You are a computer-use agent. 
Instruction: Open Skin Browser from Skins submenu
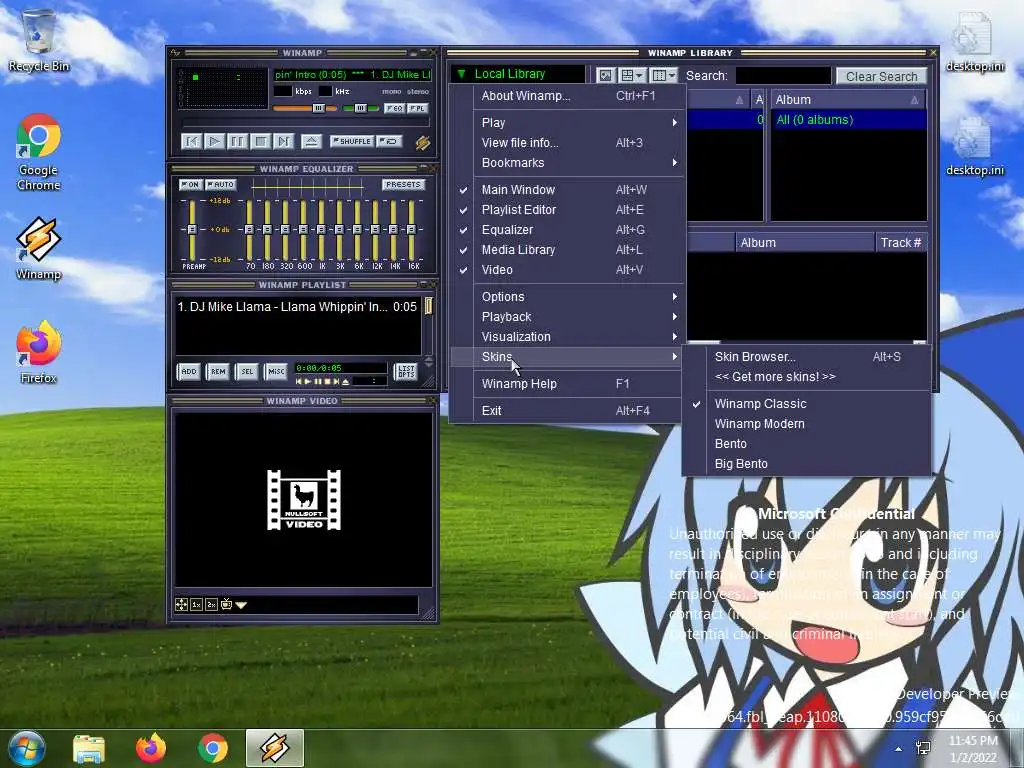pos(807,357)
